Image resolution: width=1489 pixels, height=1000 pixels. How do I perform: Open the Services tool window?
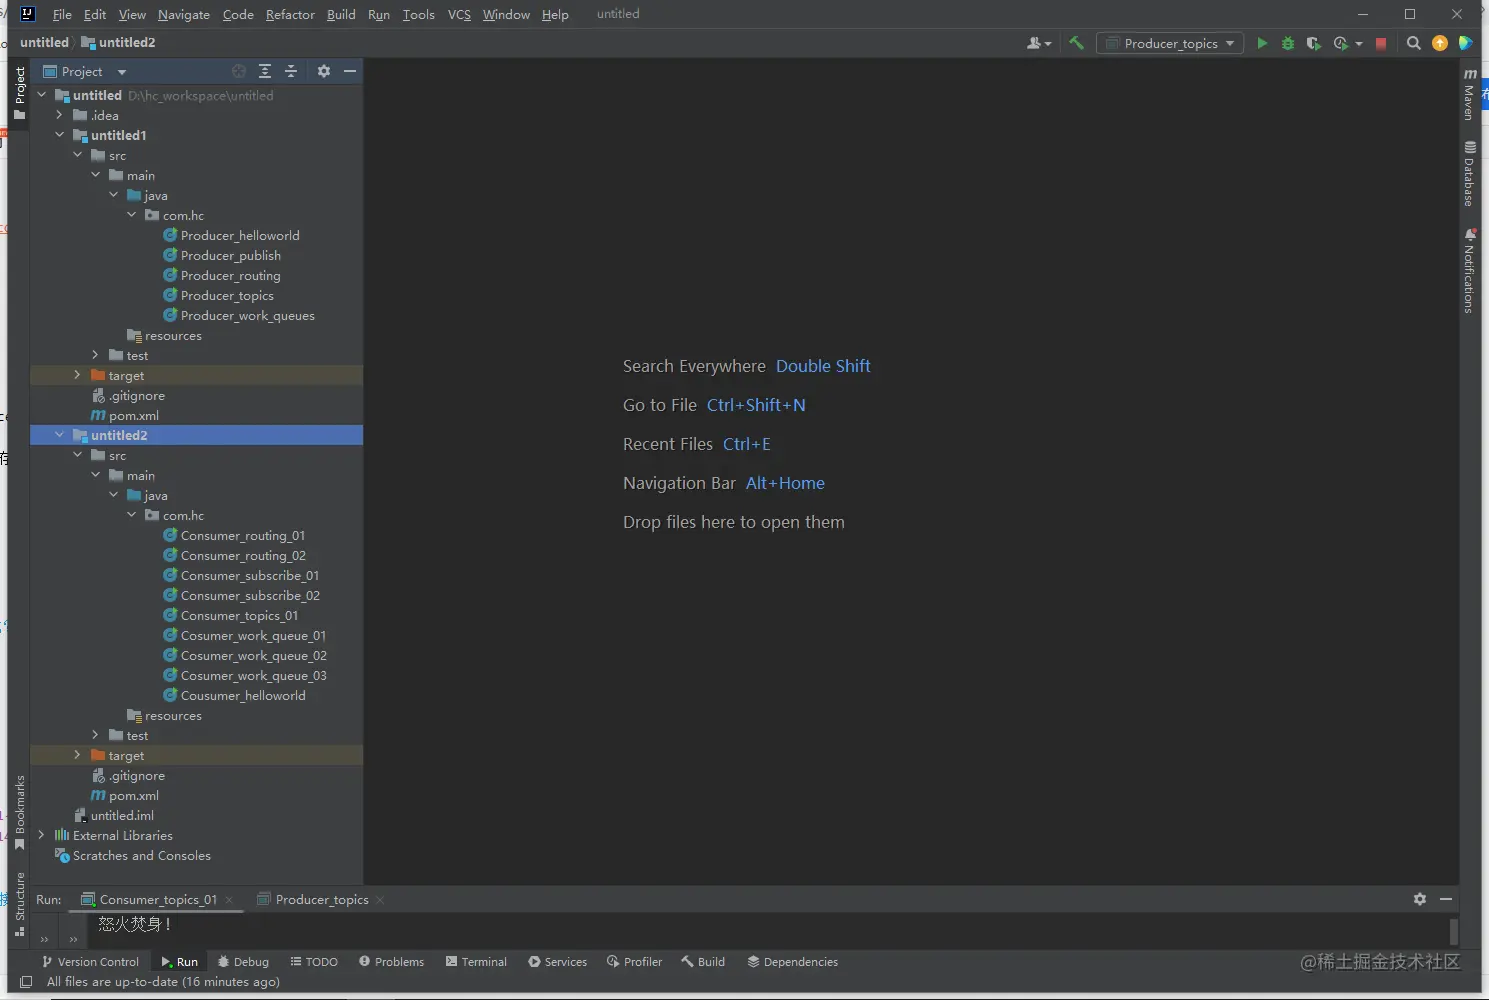click(557, 962)
